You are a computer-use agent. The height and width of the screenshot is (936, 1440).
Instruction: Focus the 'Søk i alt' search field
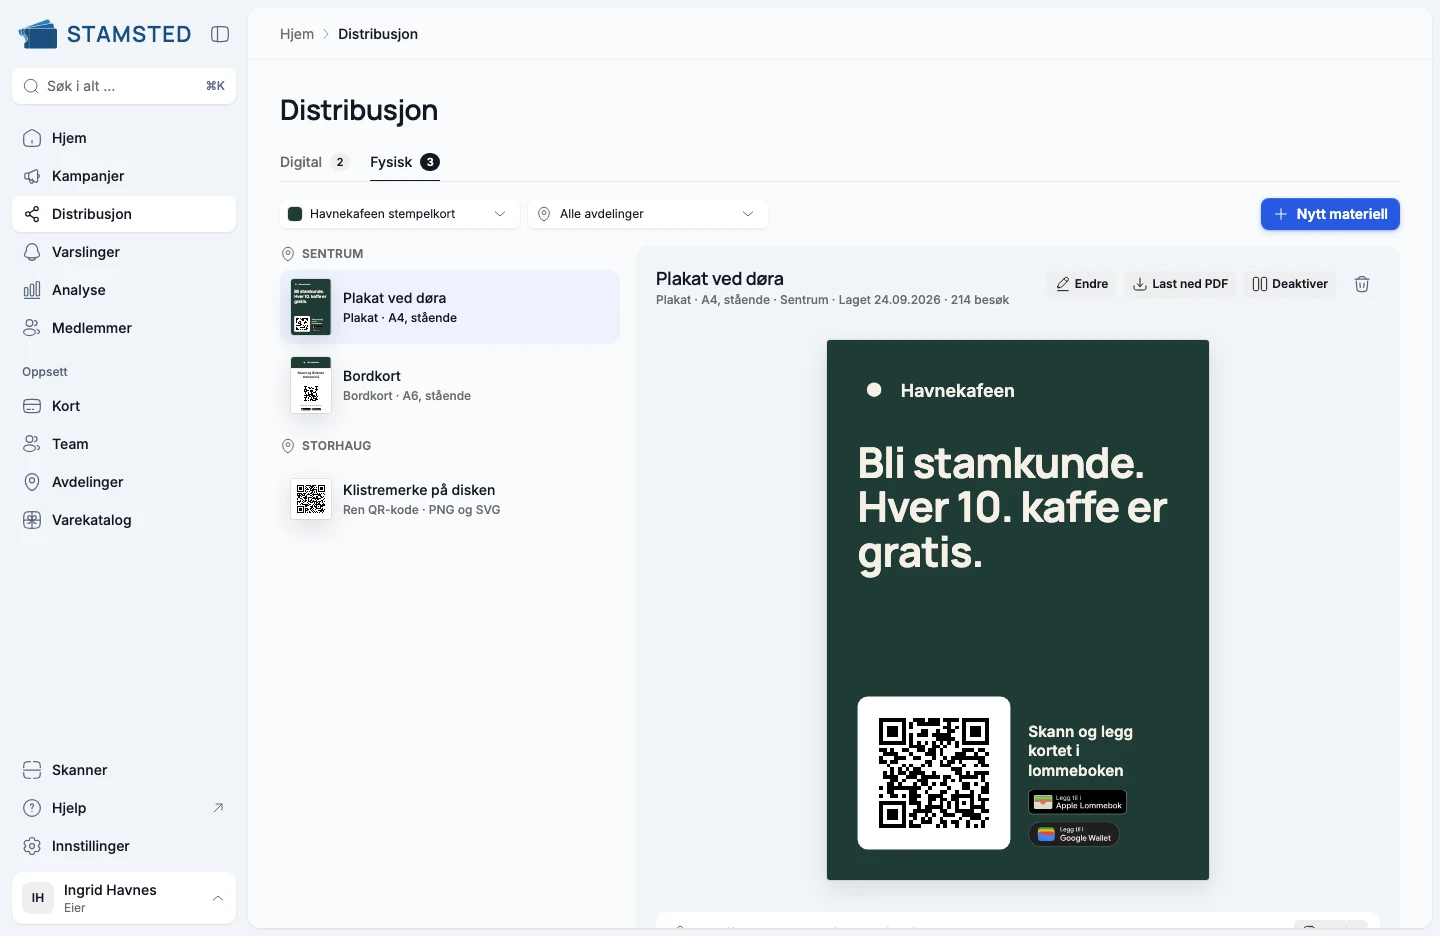tap(124, 86)
